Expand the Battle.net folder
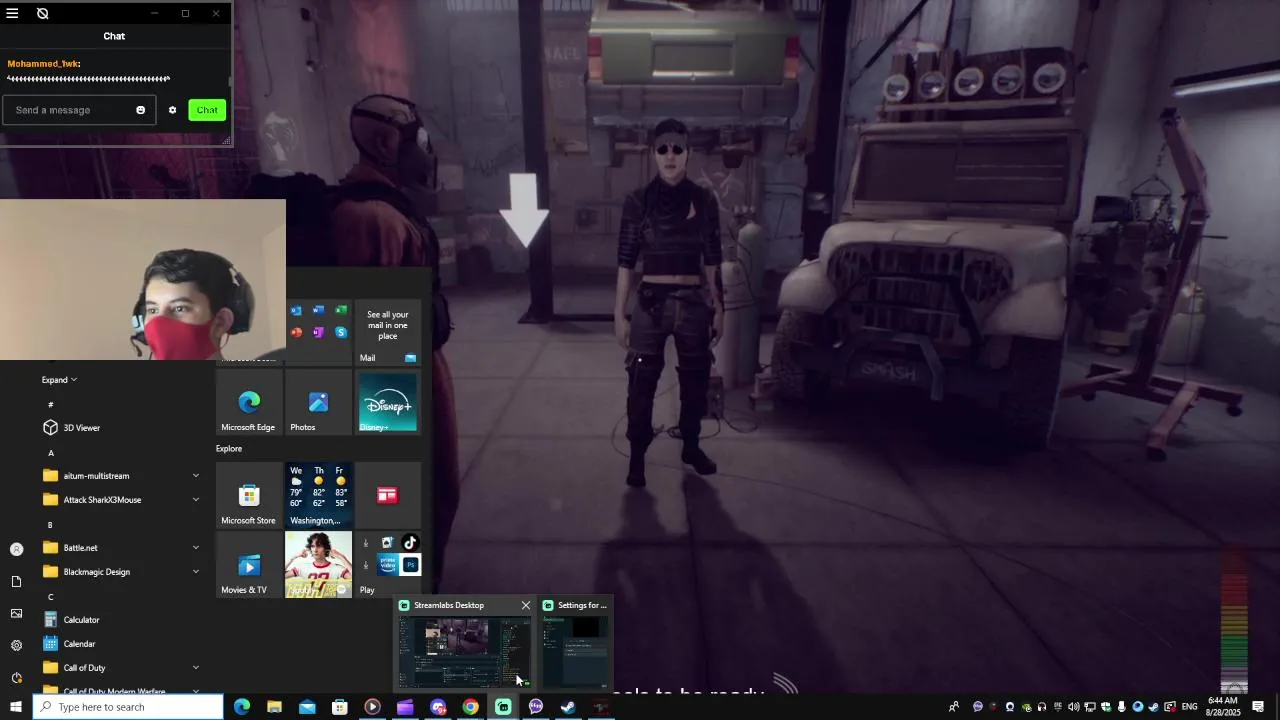 coord(120,548)
